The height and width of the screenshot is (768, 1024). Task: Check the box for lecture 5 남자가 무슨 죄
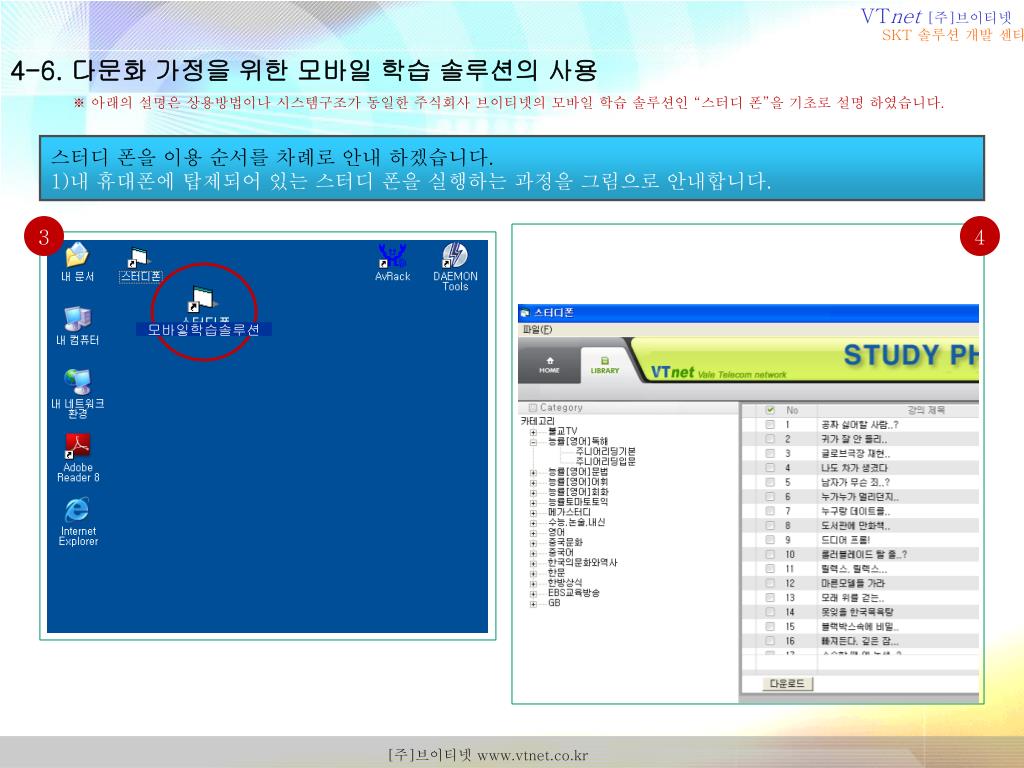(770, 482)
